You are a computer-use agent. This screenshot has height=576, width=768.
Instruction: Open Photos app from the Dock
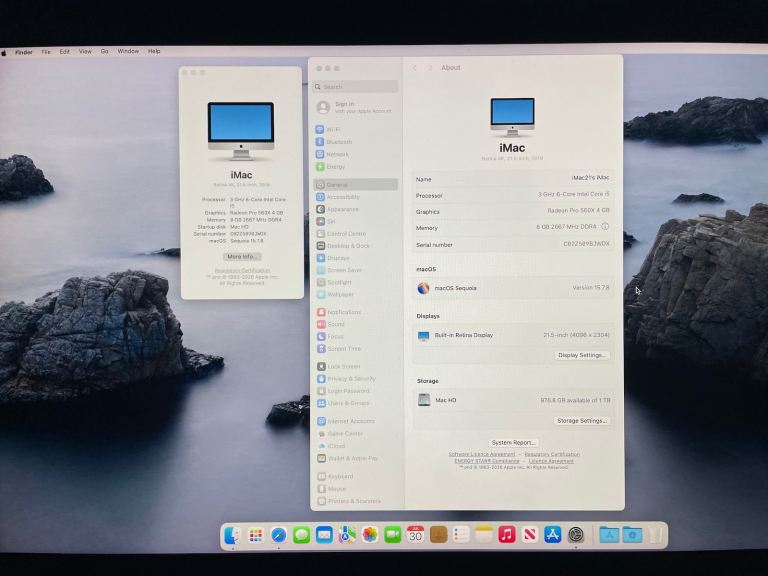coord(370,534)
